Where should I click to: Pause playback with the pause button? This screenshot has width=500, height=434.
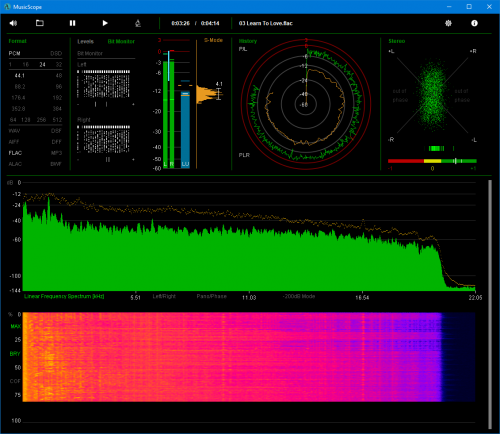[72, 23]
